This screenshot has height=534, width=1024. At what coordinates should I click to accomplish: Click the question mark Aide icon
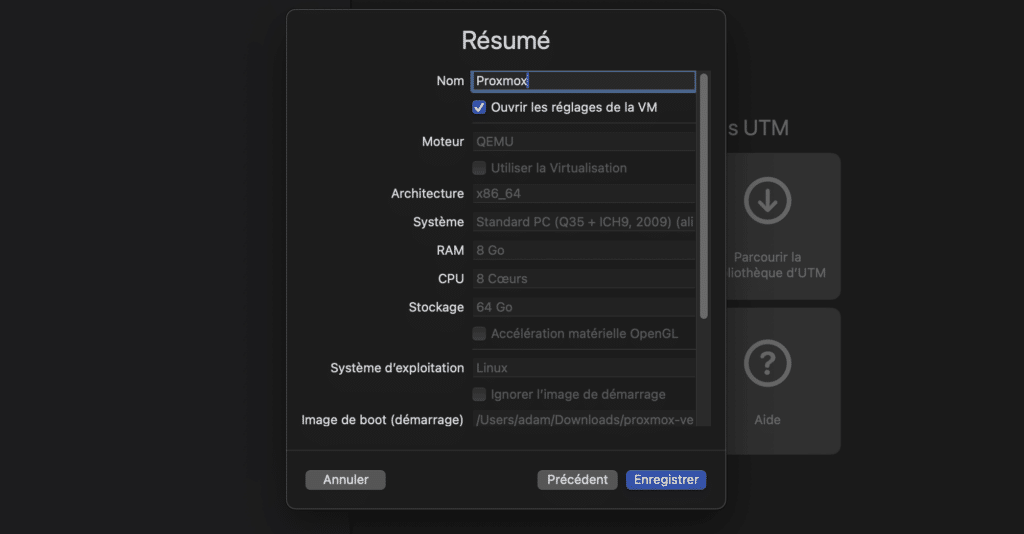coord(767,363)
